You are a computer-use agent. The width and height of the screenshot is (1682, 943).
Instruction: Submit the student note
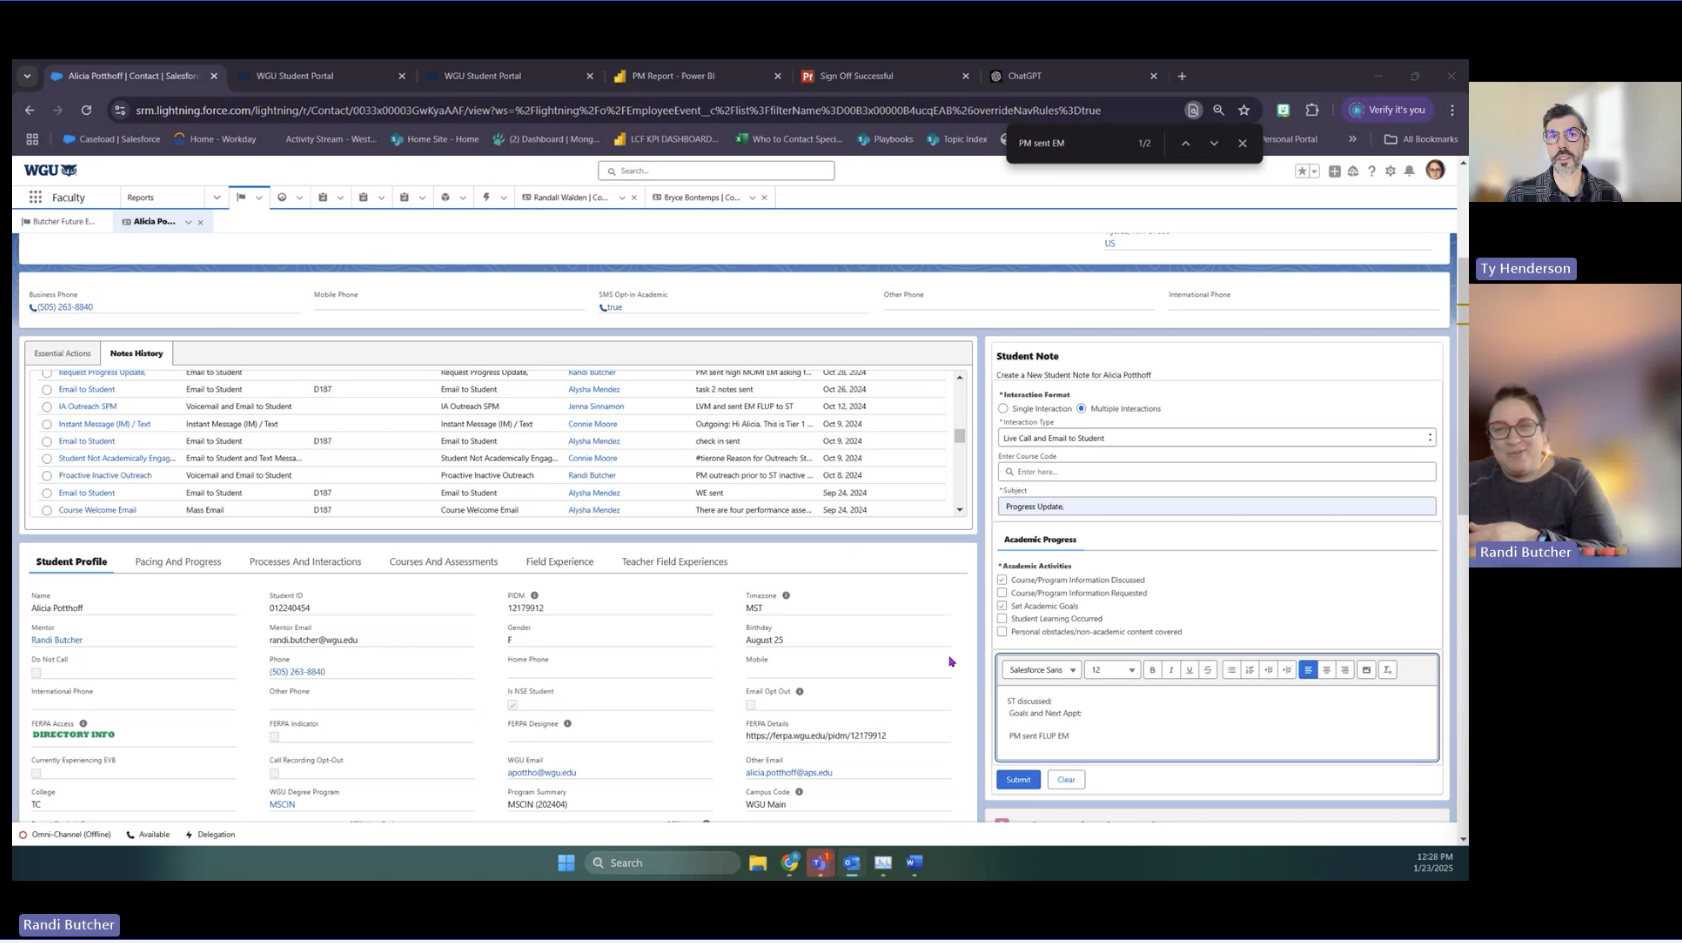pos(1018,780)
